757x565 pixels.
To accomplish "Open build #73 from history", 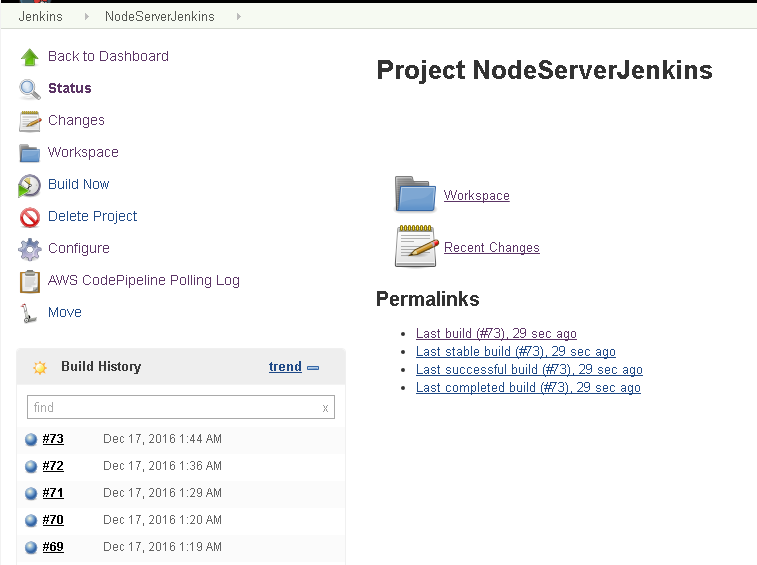I will [x=53, y=438].
